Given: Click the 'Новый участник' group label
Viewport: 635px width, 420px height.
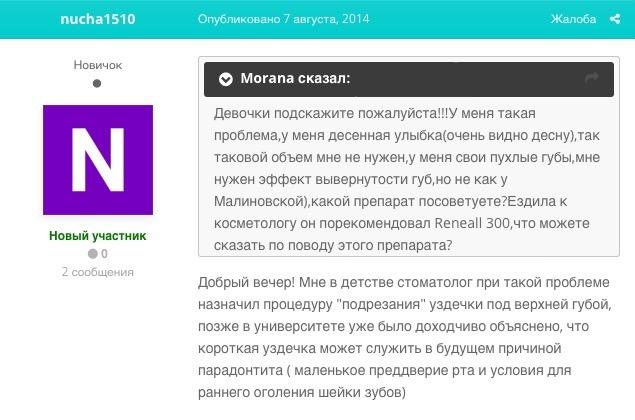Looking at the screenshot, I should coord(98,236).
